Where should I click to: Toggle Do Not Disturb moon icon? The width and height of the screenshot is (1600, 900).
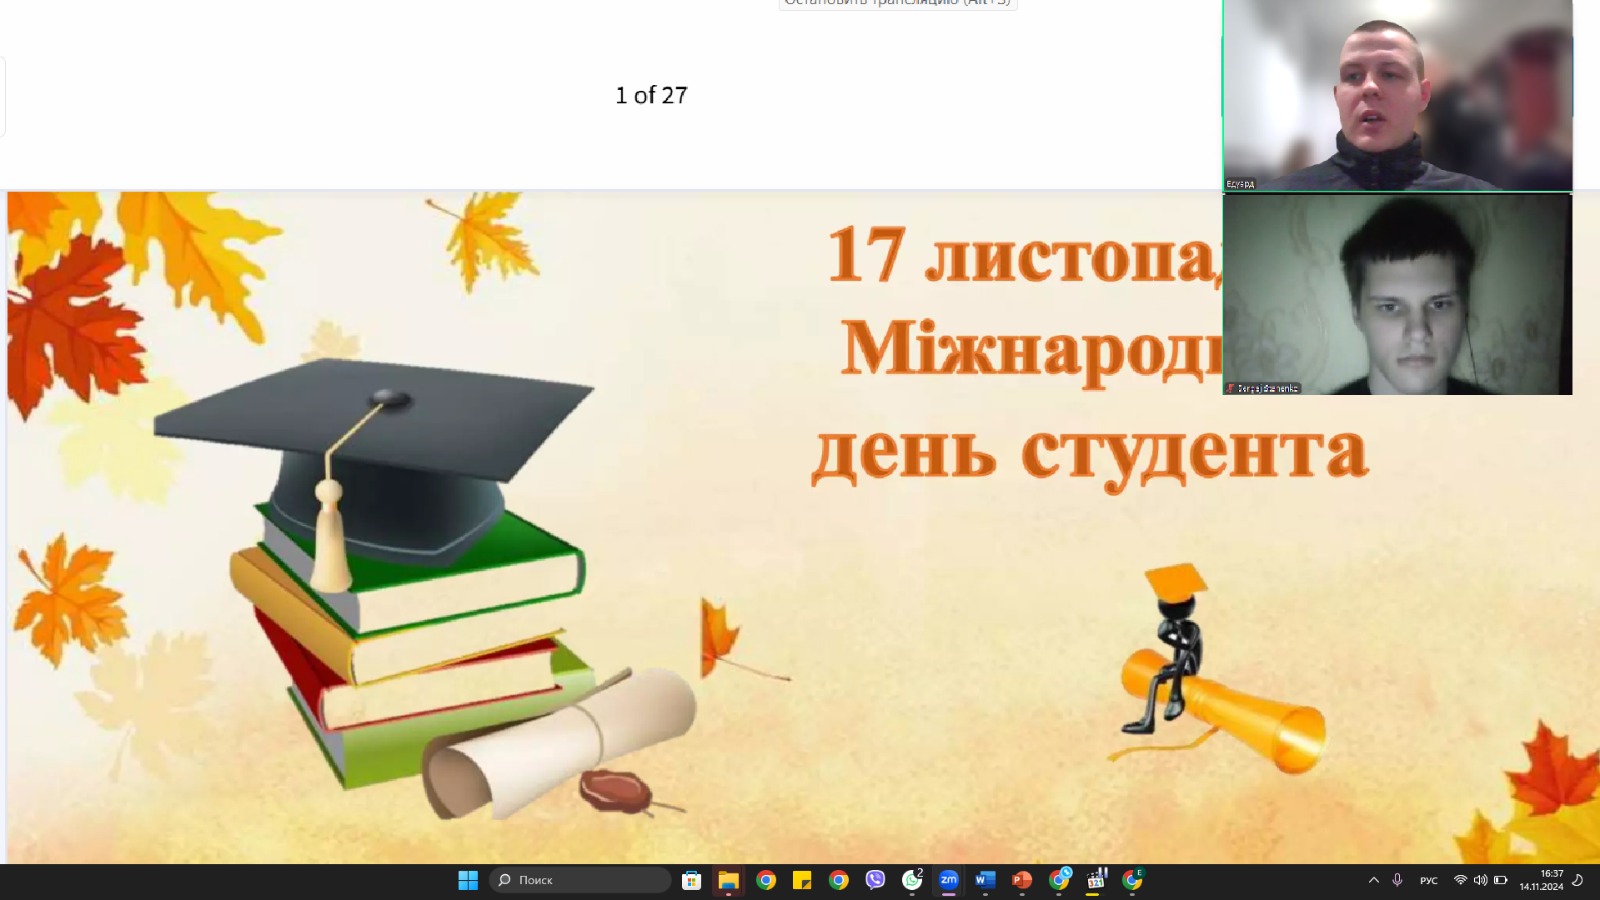coord(1578,880)
